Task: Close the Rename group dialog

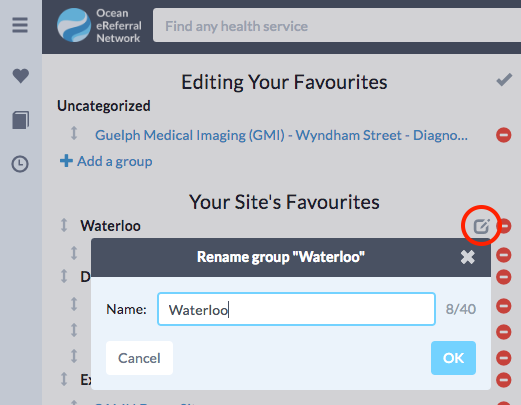Action: point(468,257)
